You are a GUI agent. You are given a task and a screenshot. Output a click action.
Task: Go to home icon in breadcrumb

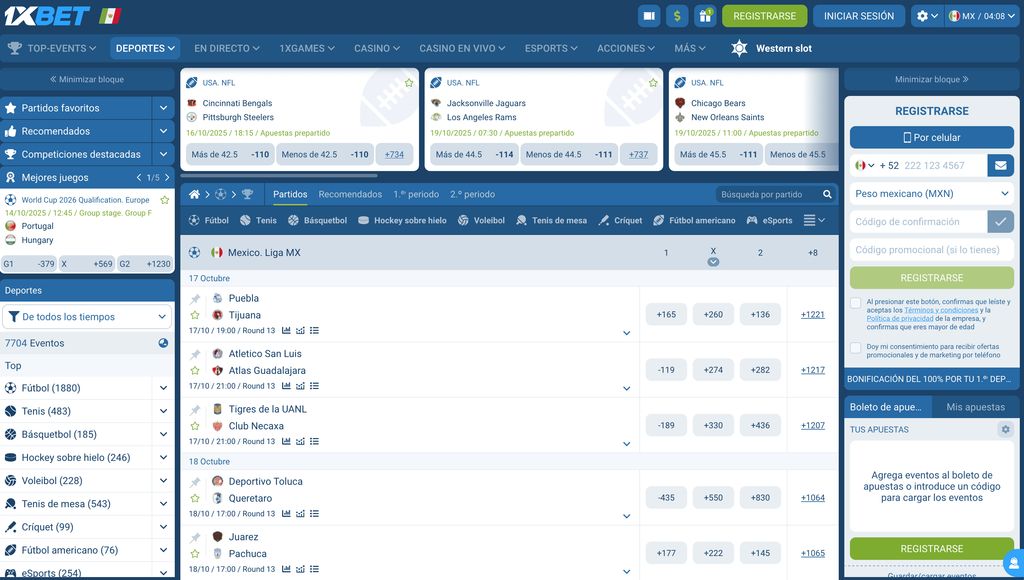[x=194, y=195]
